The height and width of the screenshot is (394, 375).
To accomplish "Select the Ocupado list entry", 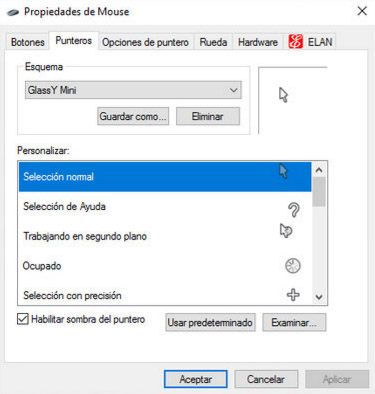I will (165, 266).
